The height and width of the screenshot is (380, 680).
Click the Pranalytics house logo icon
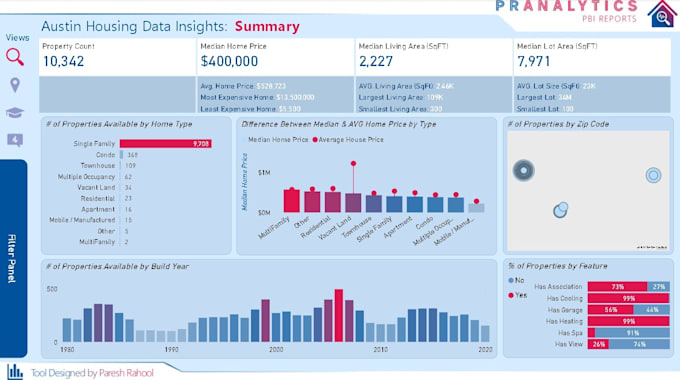(x=662, y=15)
